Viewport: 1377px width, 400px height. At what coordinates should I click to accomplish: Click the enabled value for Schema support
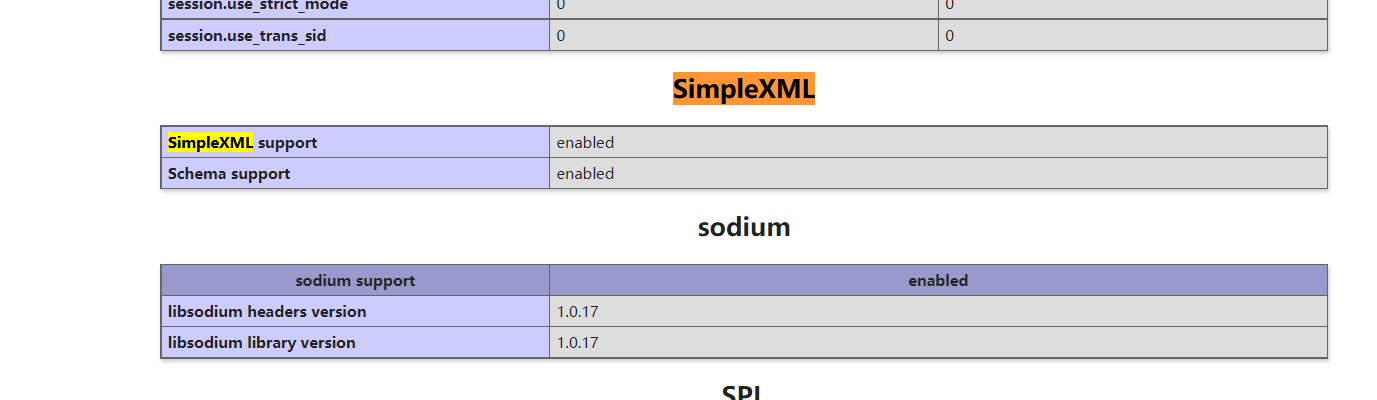point(585,174)
